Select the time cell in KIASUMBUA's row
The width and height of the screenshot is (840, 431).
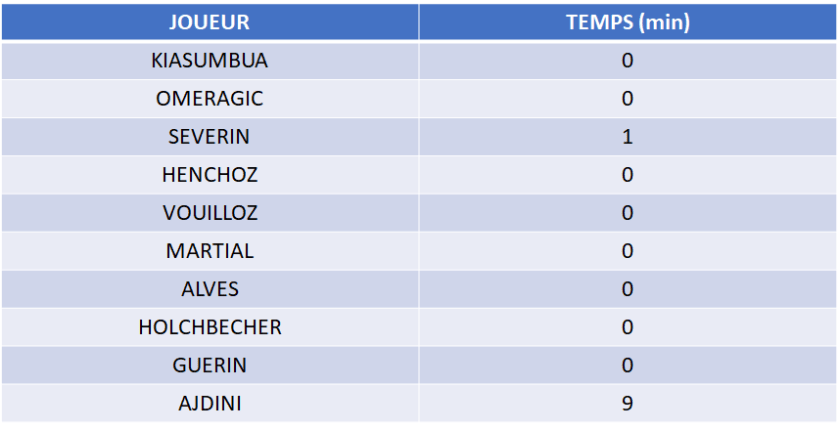point(627,60)
